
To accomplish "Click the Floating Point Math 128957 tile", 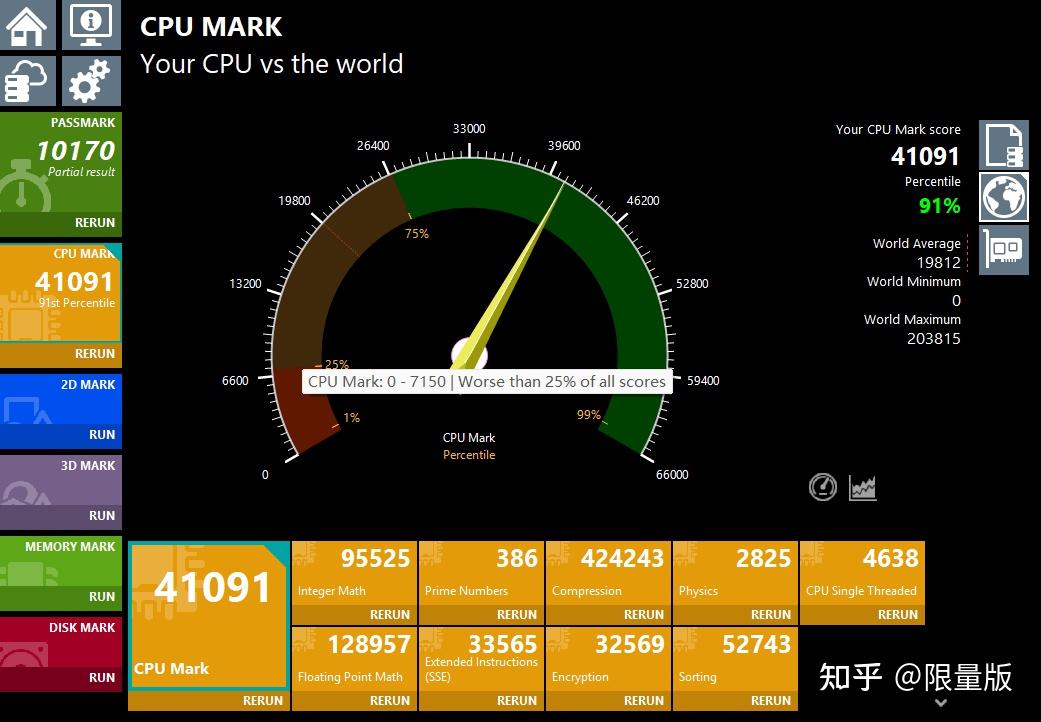I will point(355,659).
